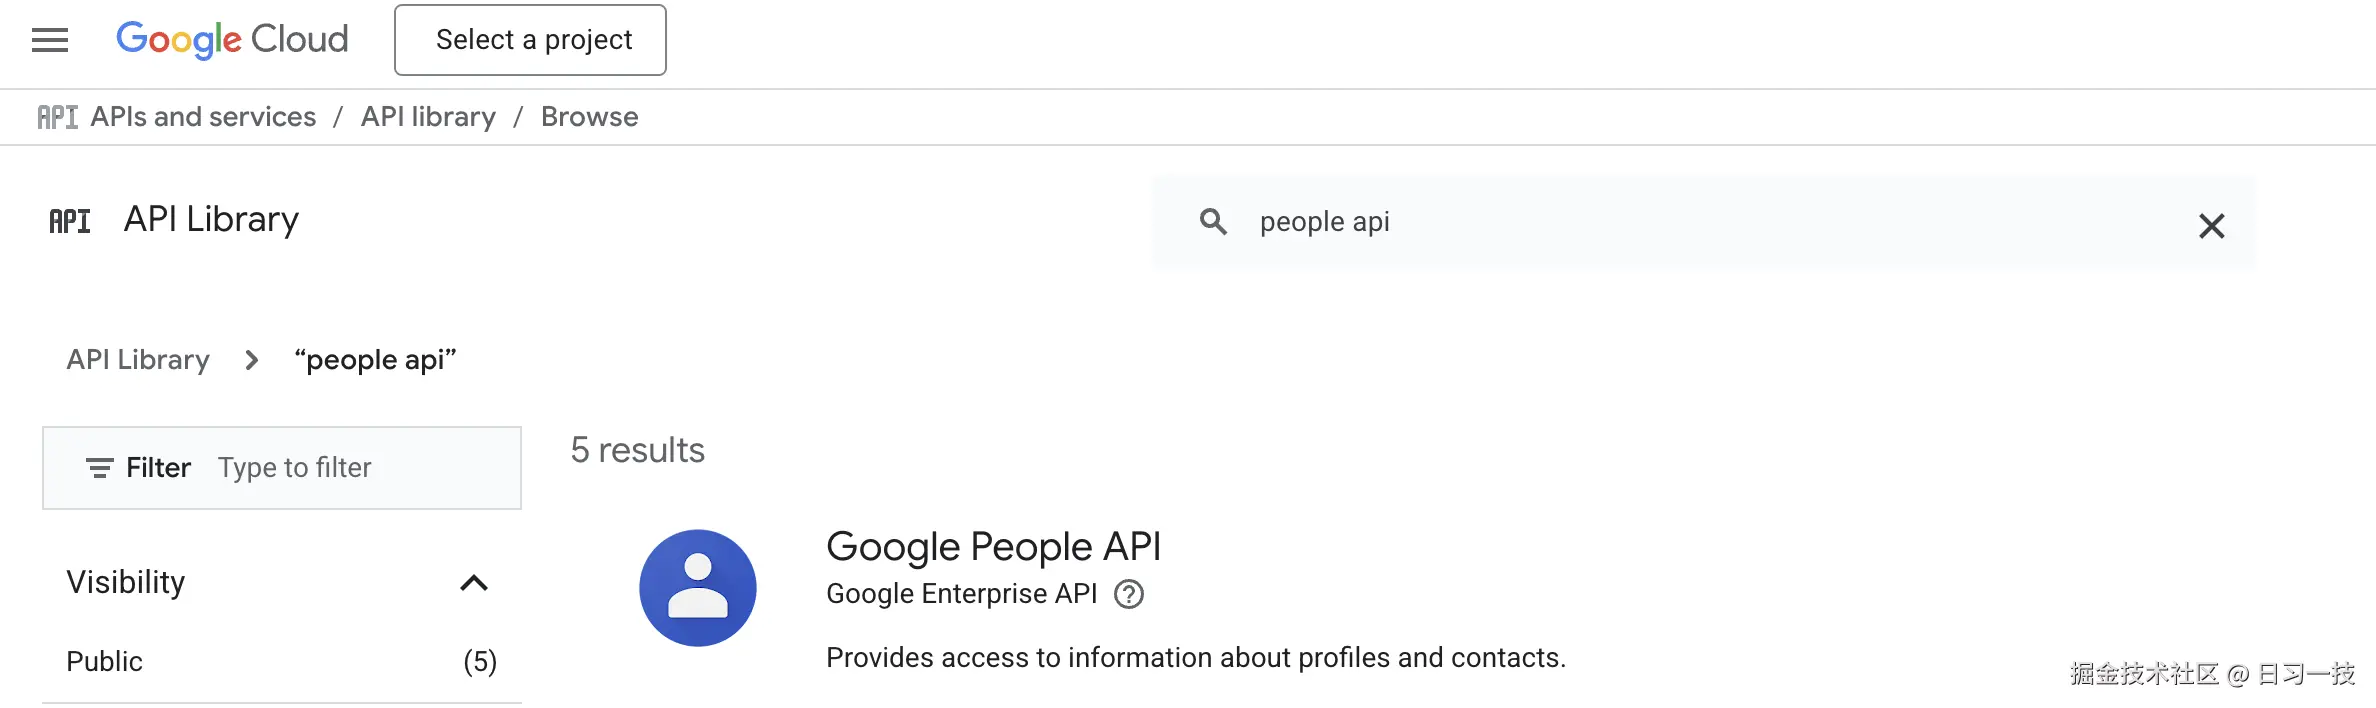Click APIs and services in the breadcrumb
The height and width of the screenshot is (708, 2376).
point(202,116)
